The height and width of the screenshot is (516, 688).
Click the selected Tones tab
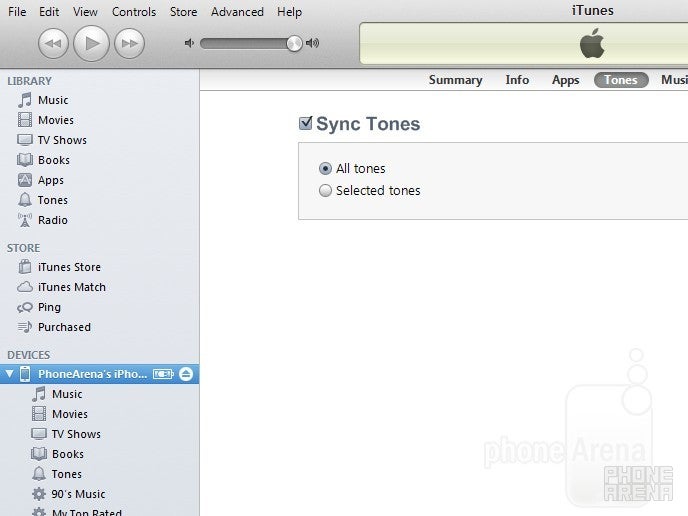pos(621,80)
